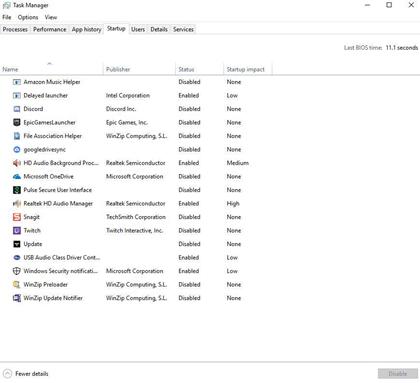Click the Realtek HD Audio Manager icon
The image size is (420, 383).
pos(17,204)
